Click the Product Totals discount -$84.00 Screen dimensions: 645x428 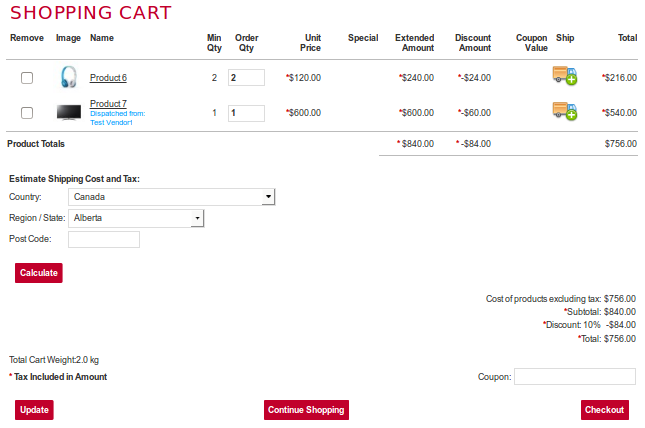tap(473, 144)
